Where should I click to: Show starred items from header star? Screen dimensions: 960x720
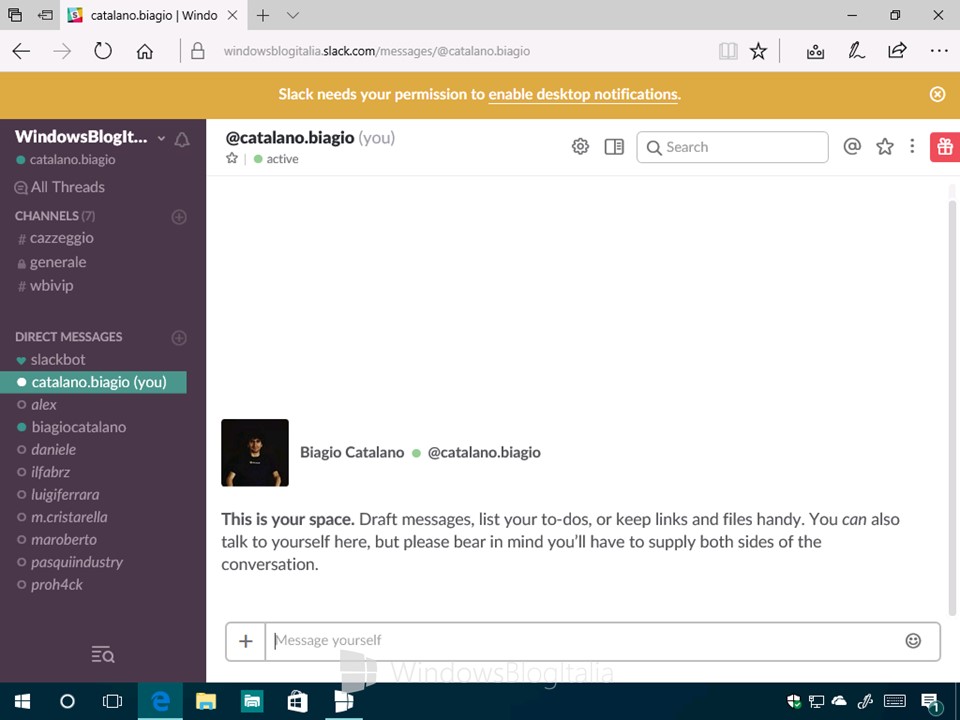[884, 146]
